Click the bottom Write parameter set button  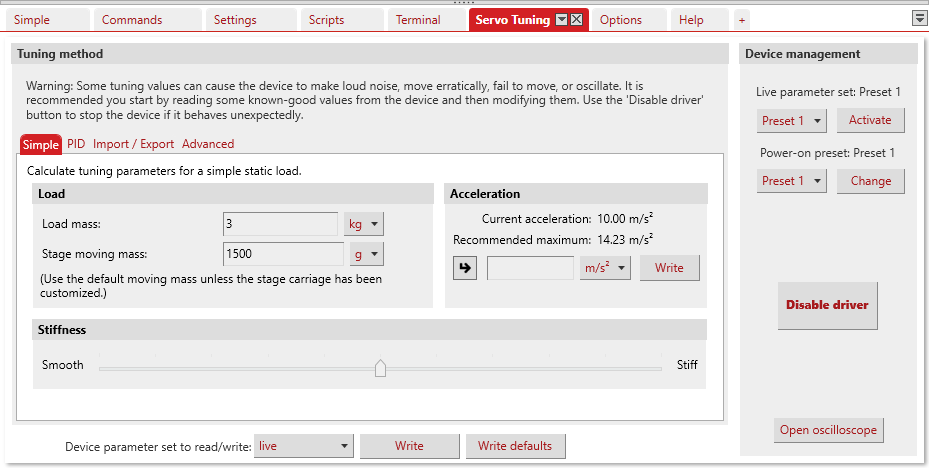[409, 446]
